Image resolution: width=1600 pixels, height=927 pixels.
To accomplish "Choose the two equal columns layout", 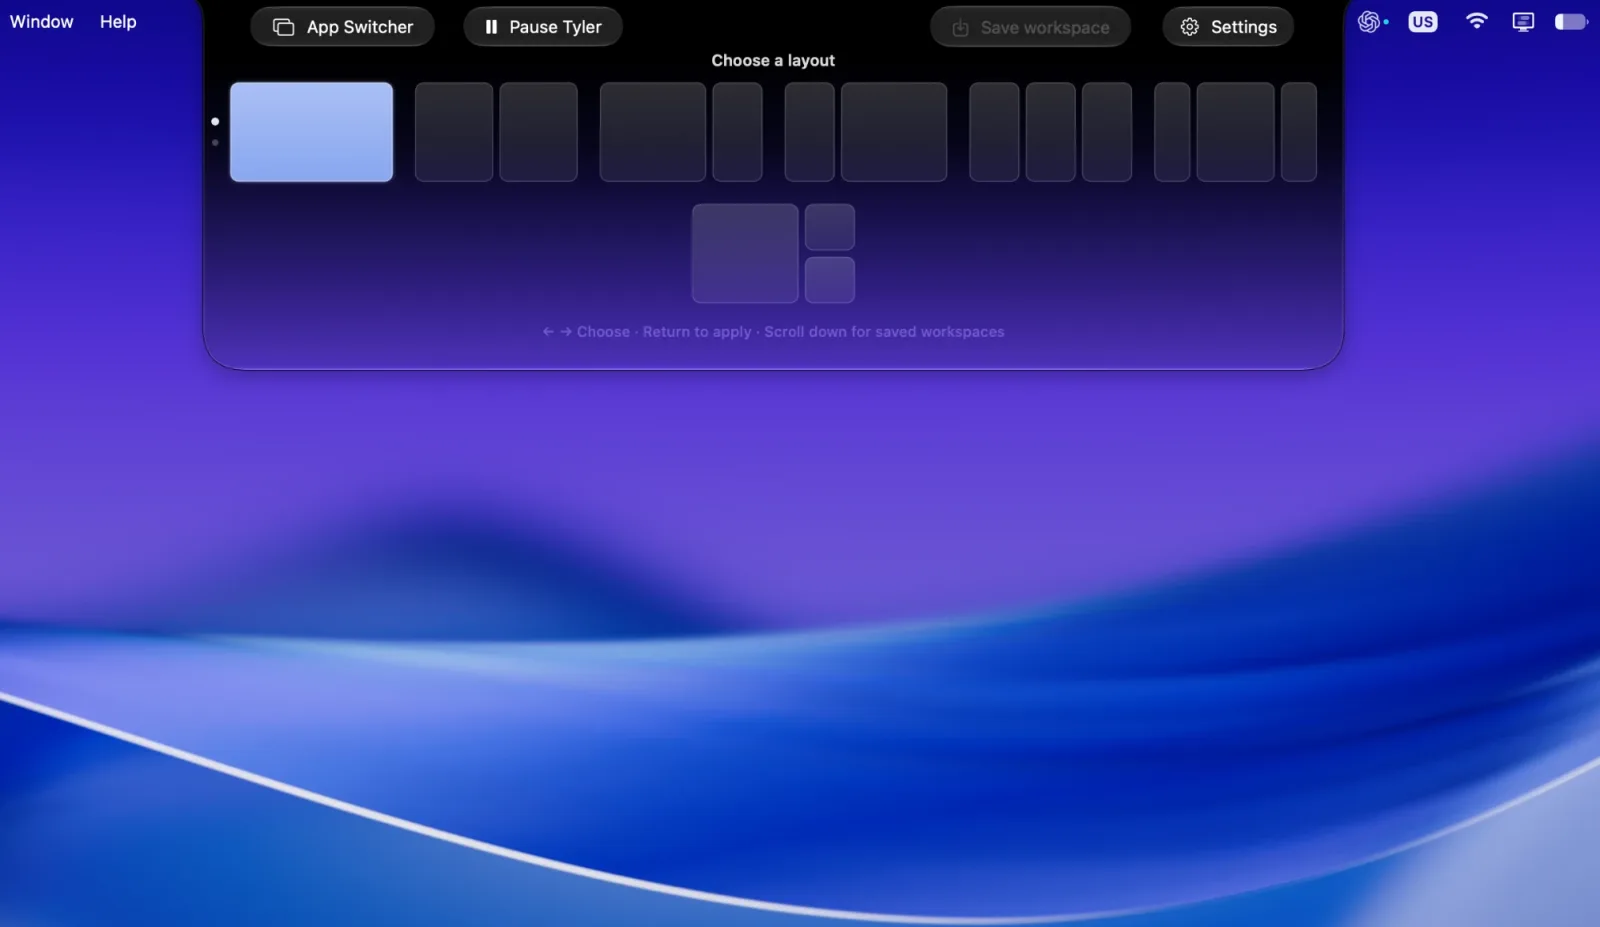I will click(496, 132).
